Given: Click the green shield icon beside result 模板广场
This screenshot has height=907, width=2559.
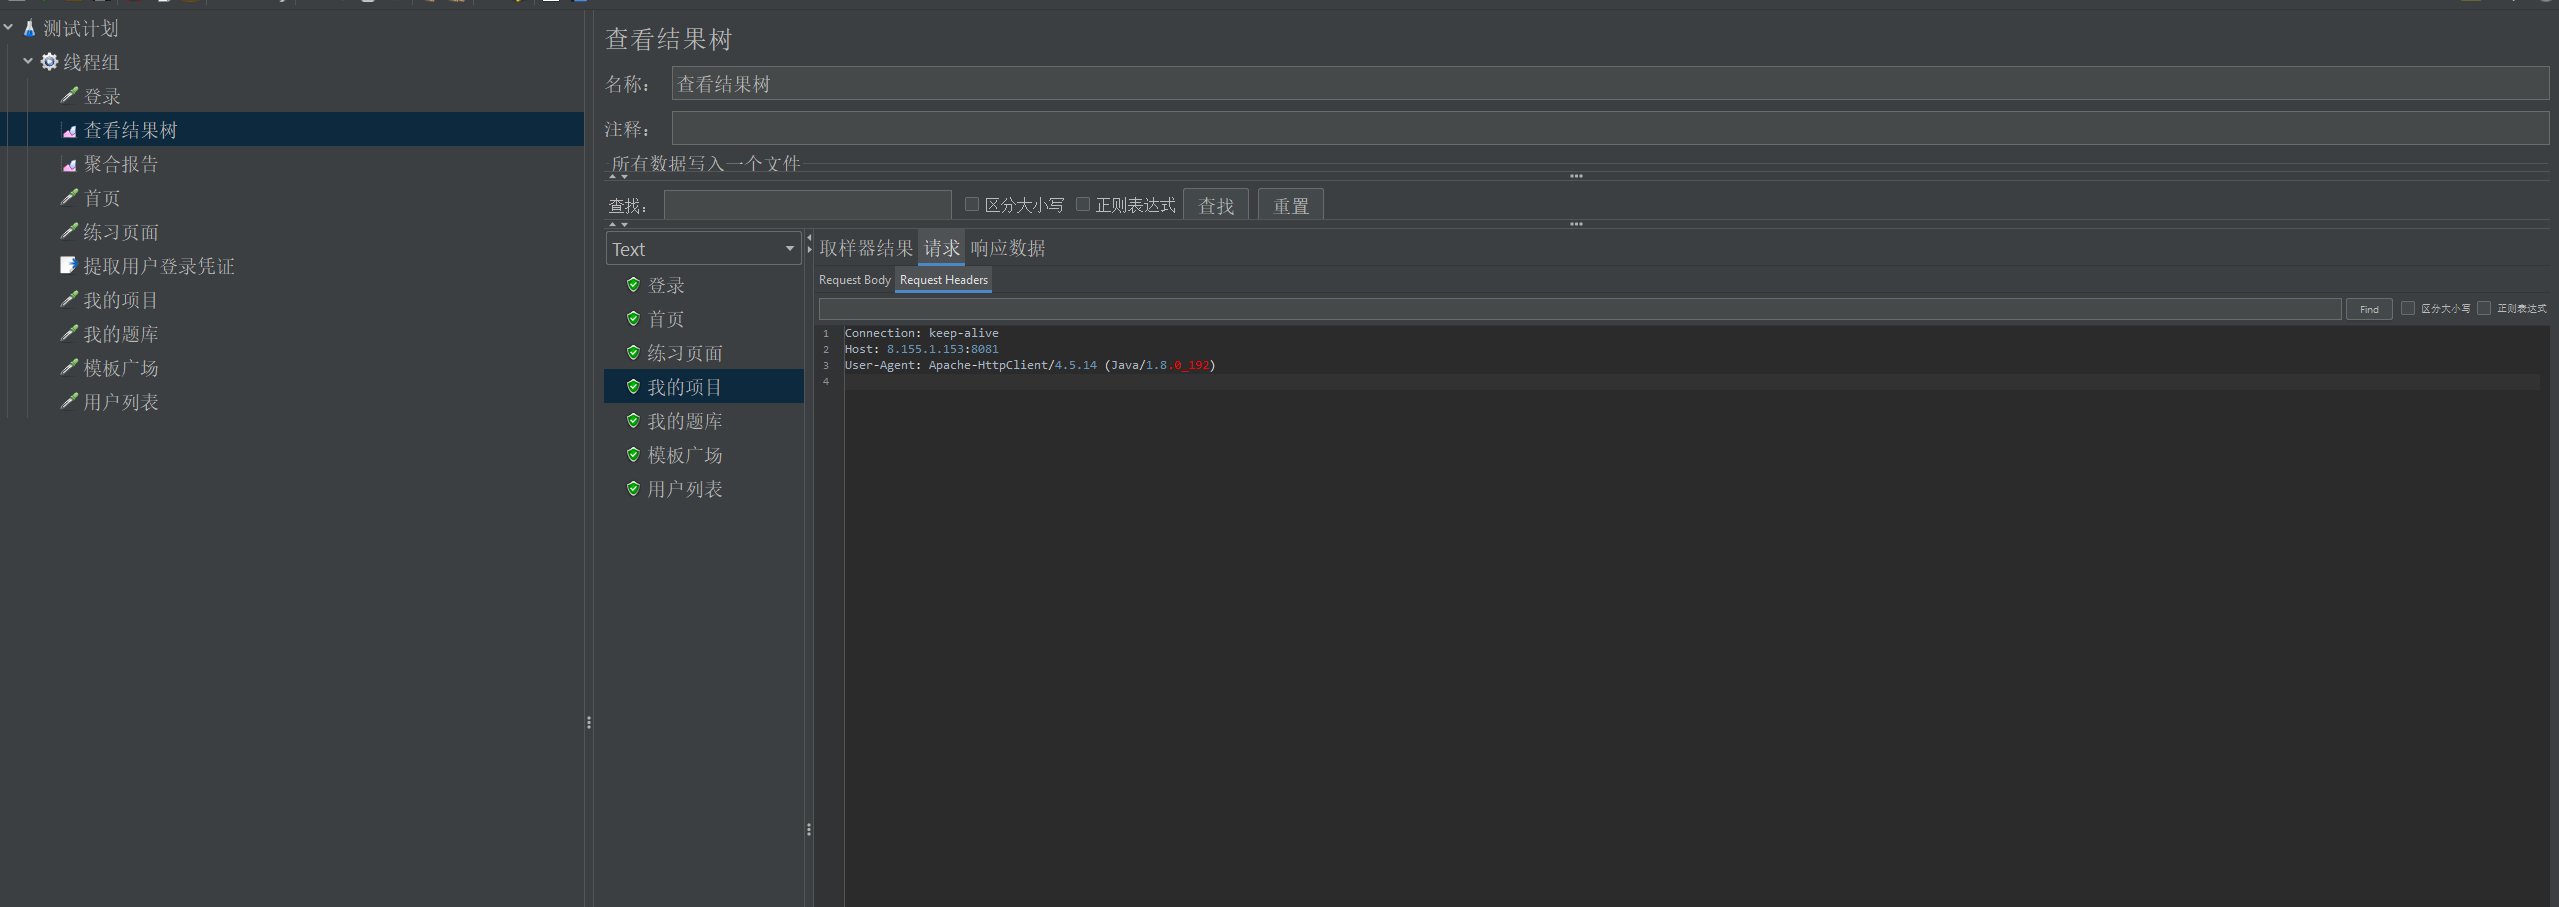Looking at the screenshot, I should 633,455.
